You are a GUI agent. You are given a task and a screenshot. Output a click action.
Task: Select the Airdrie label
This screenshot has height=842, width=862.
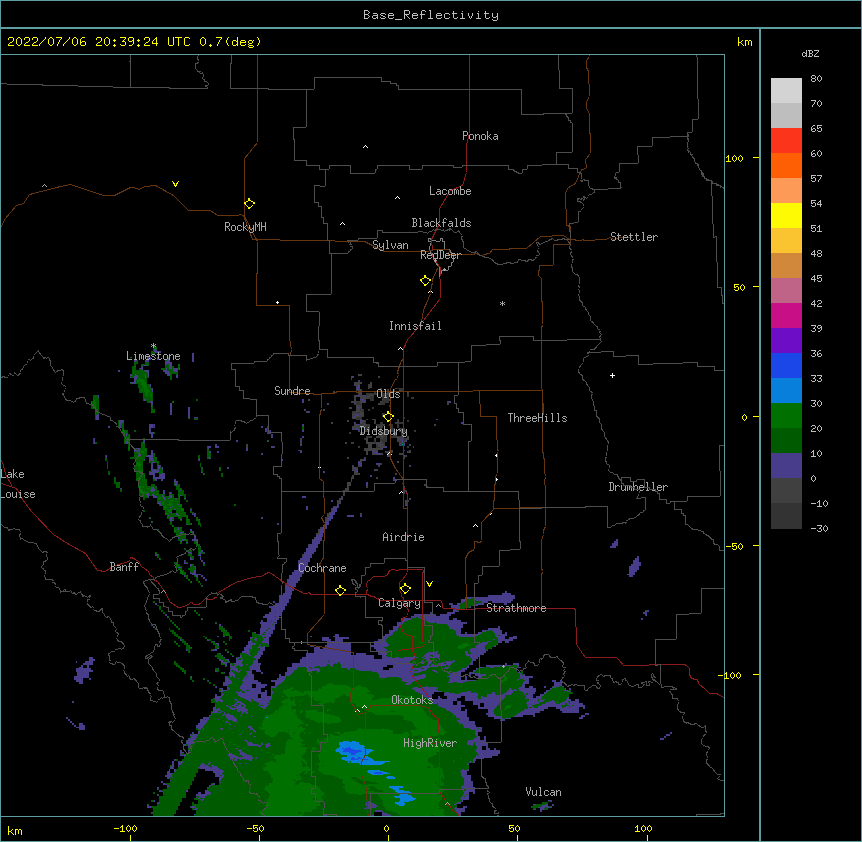point(404,537)
